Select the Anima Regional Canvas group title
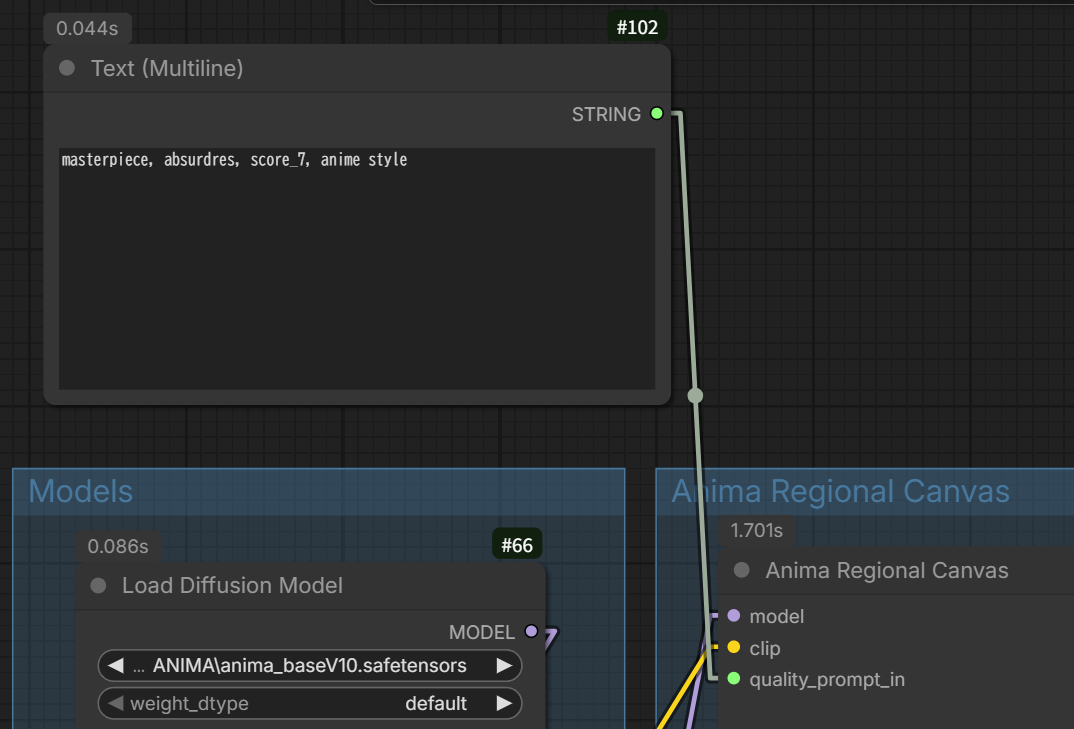 click(840, 491)
